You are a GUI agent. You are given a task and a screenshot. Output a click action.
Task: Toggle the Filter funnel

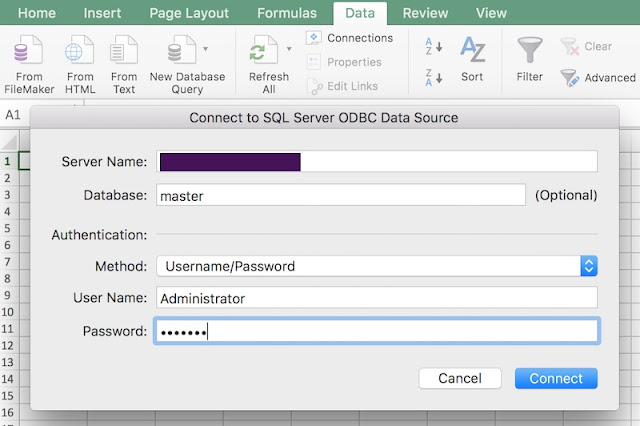(529, 50)
